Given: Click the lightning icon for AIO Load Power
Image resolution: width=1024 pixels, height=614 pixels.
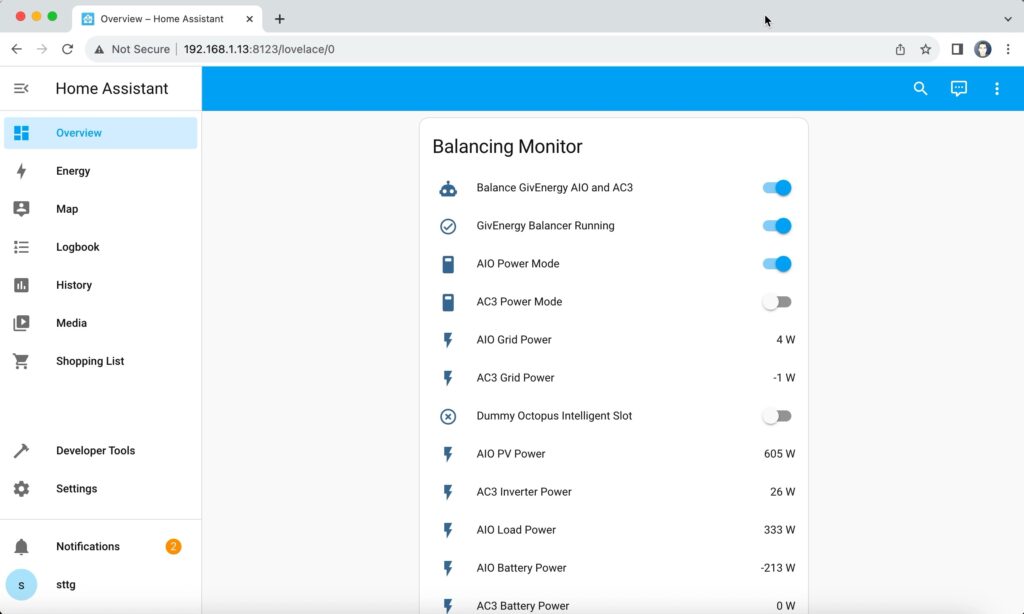Looking at the screenshot, I should pyautogui.click(x=448, y=530).
